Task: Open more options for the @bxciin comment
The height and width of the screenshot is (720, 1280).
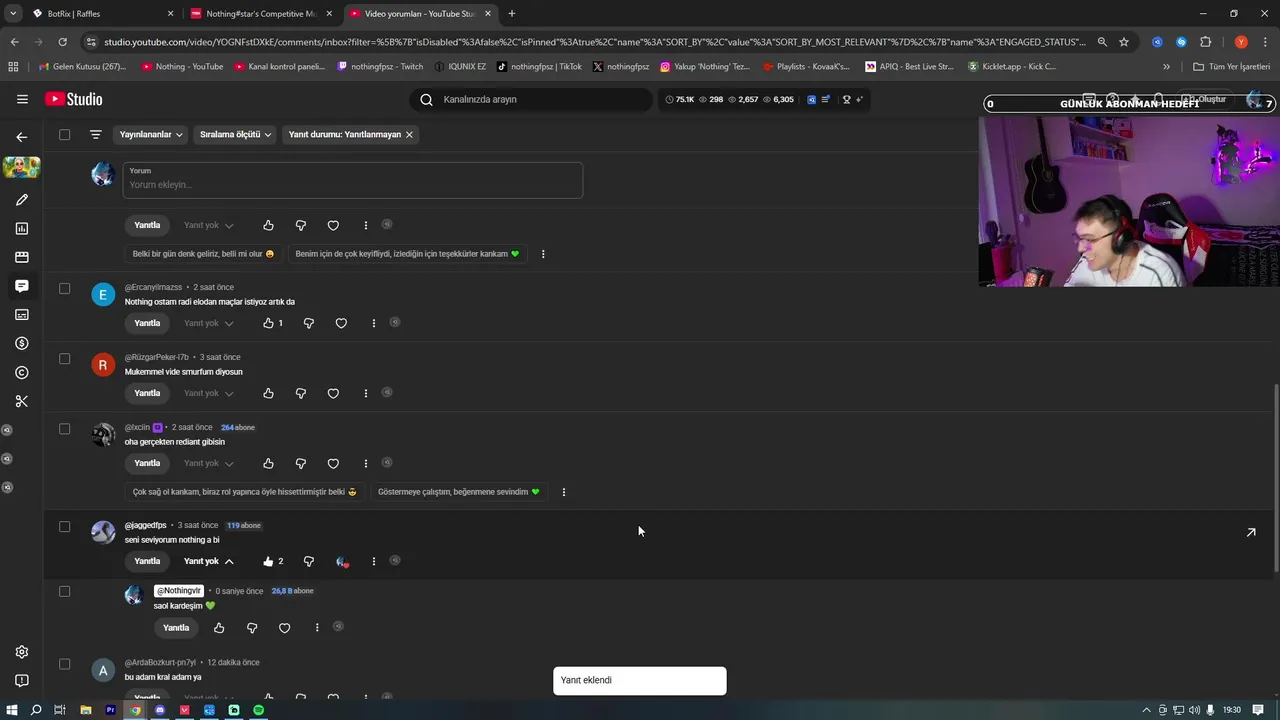Action: coord(365,463)
